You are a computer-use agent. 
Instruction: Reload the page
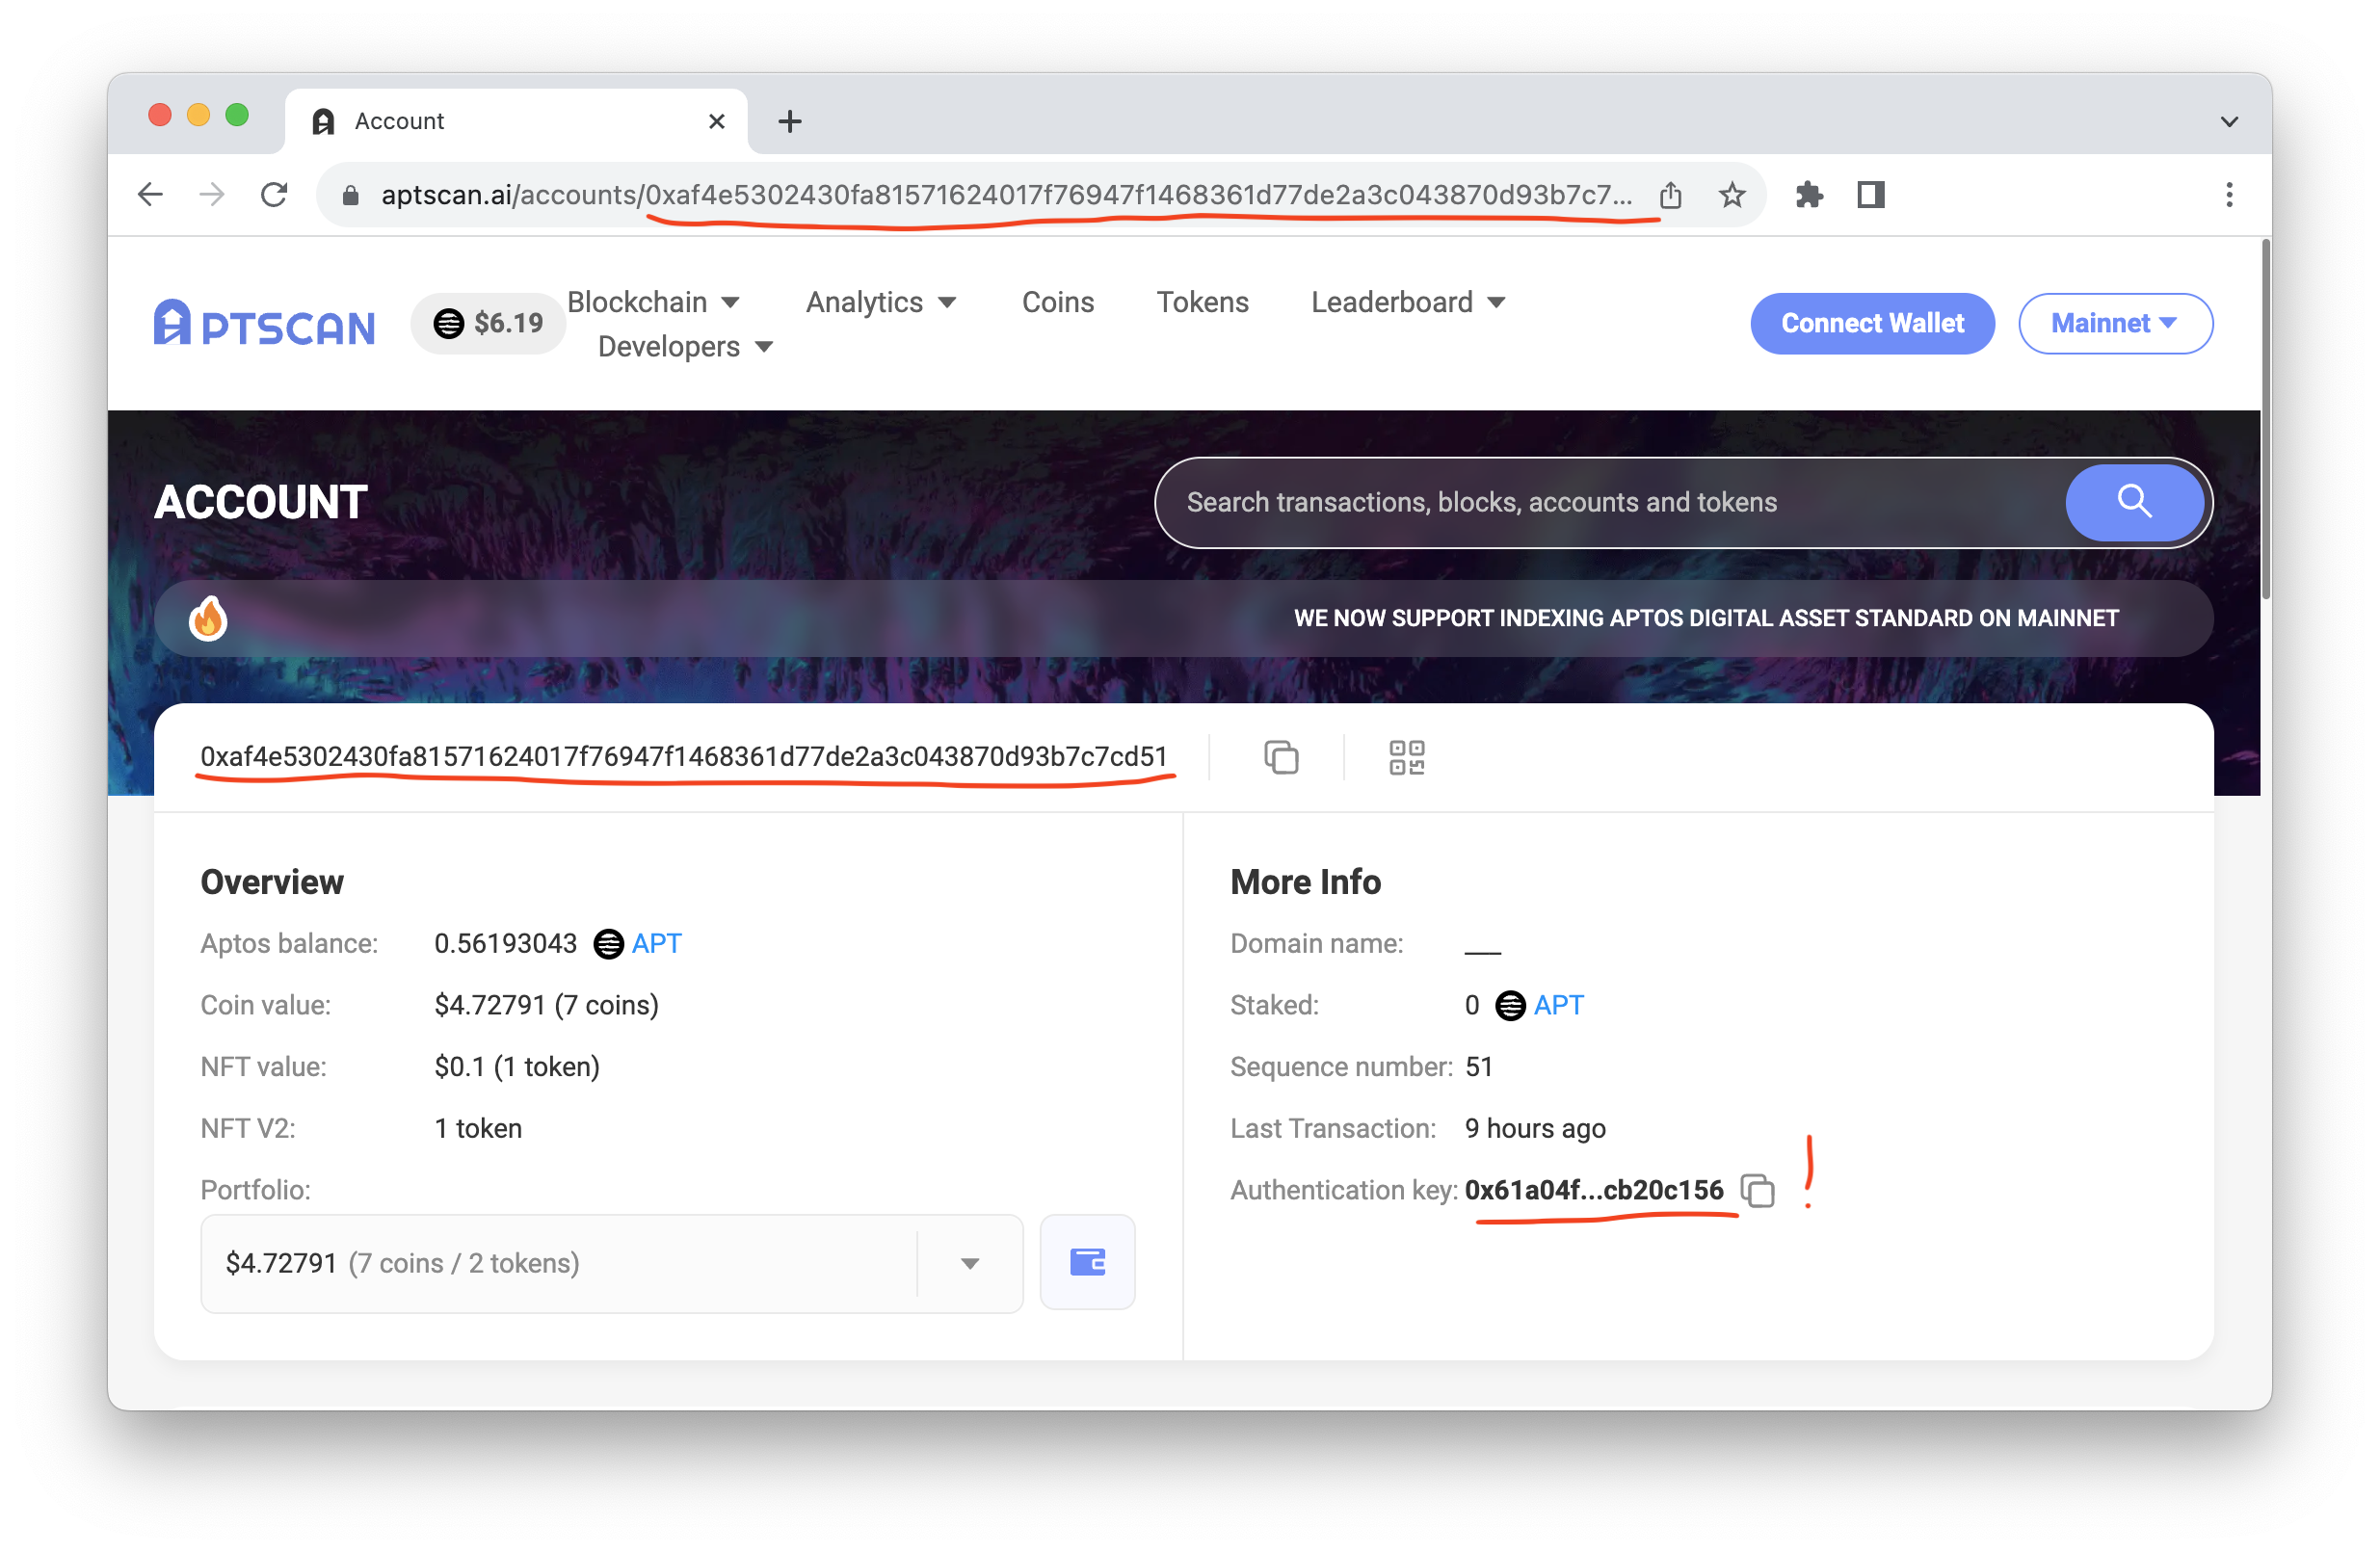[x=274, y=195]
